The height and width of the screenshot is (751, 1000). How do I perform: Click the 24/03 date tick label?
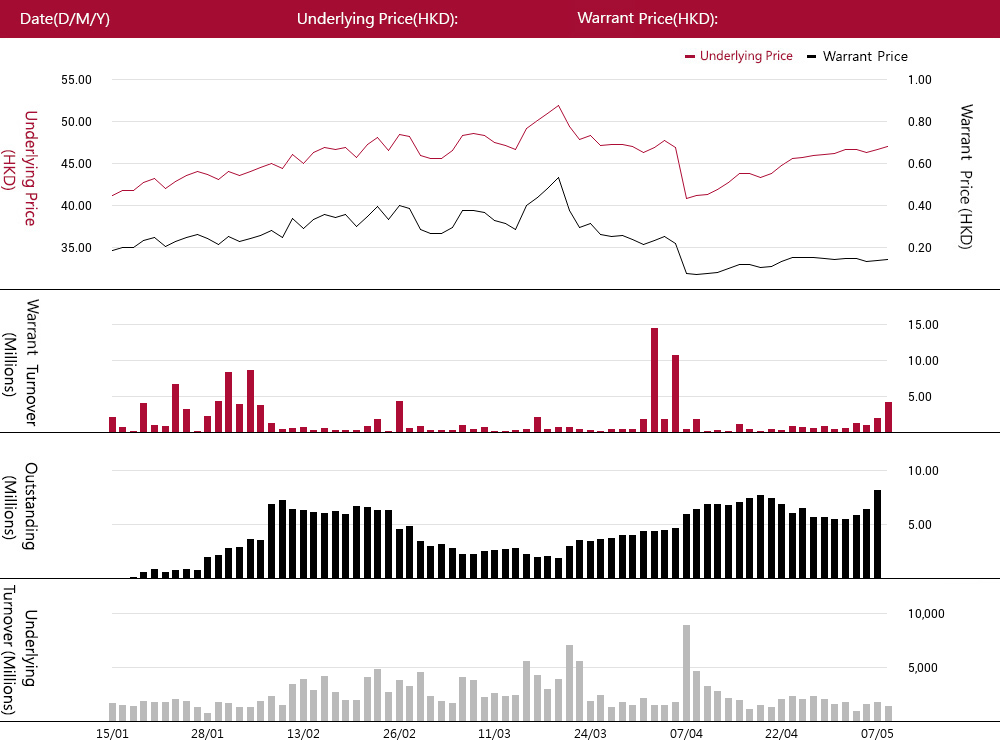(x=590, y=734)
